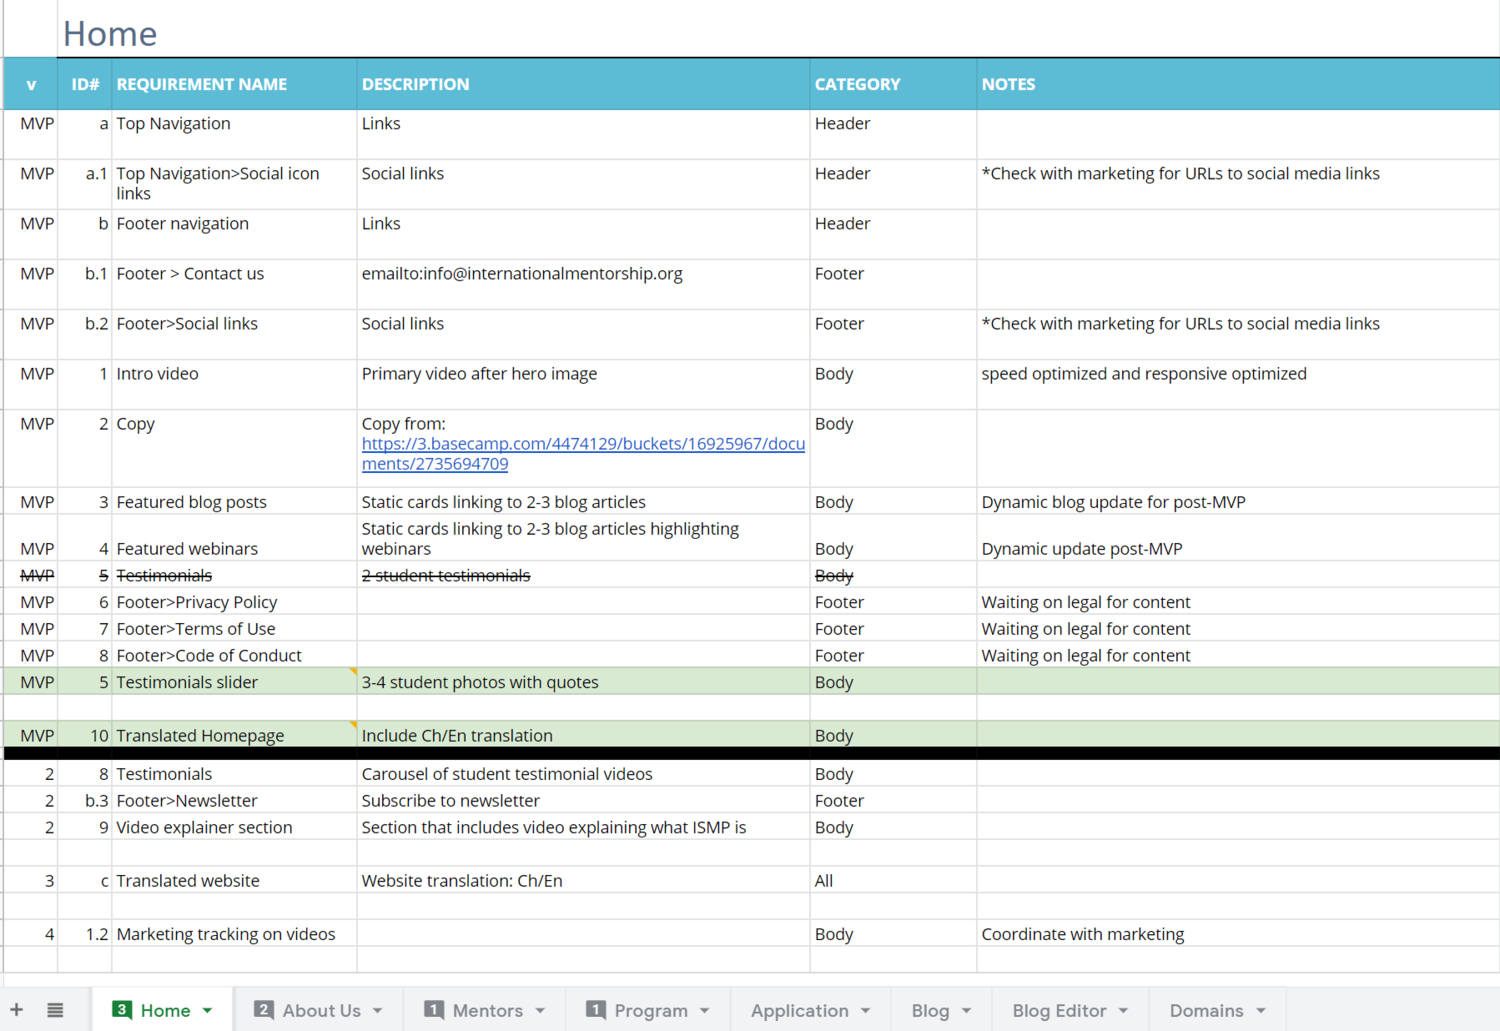The height and width of the screenshot is (1031, 1500).
Task: Switch to the Application sheet tab
Action: point(811,1010)
